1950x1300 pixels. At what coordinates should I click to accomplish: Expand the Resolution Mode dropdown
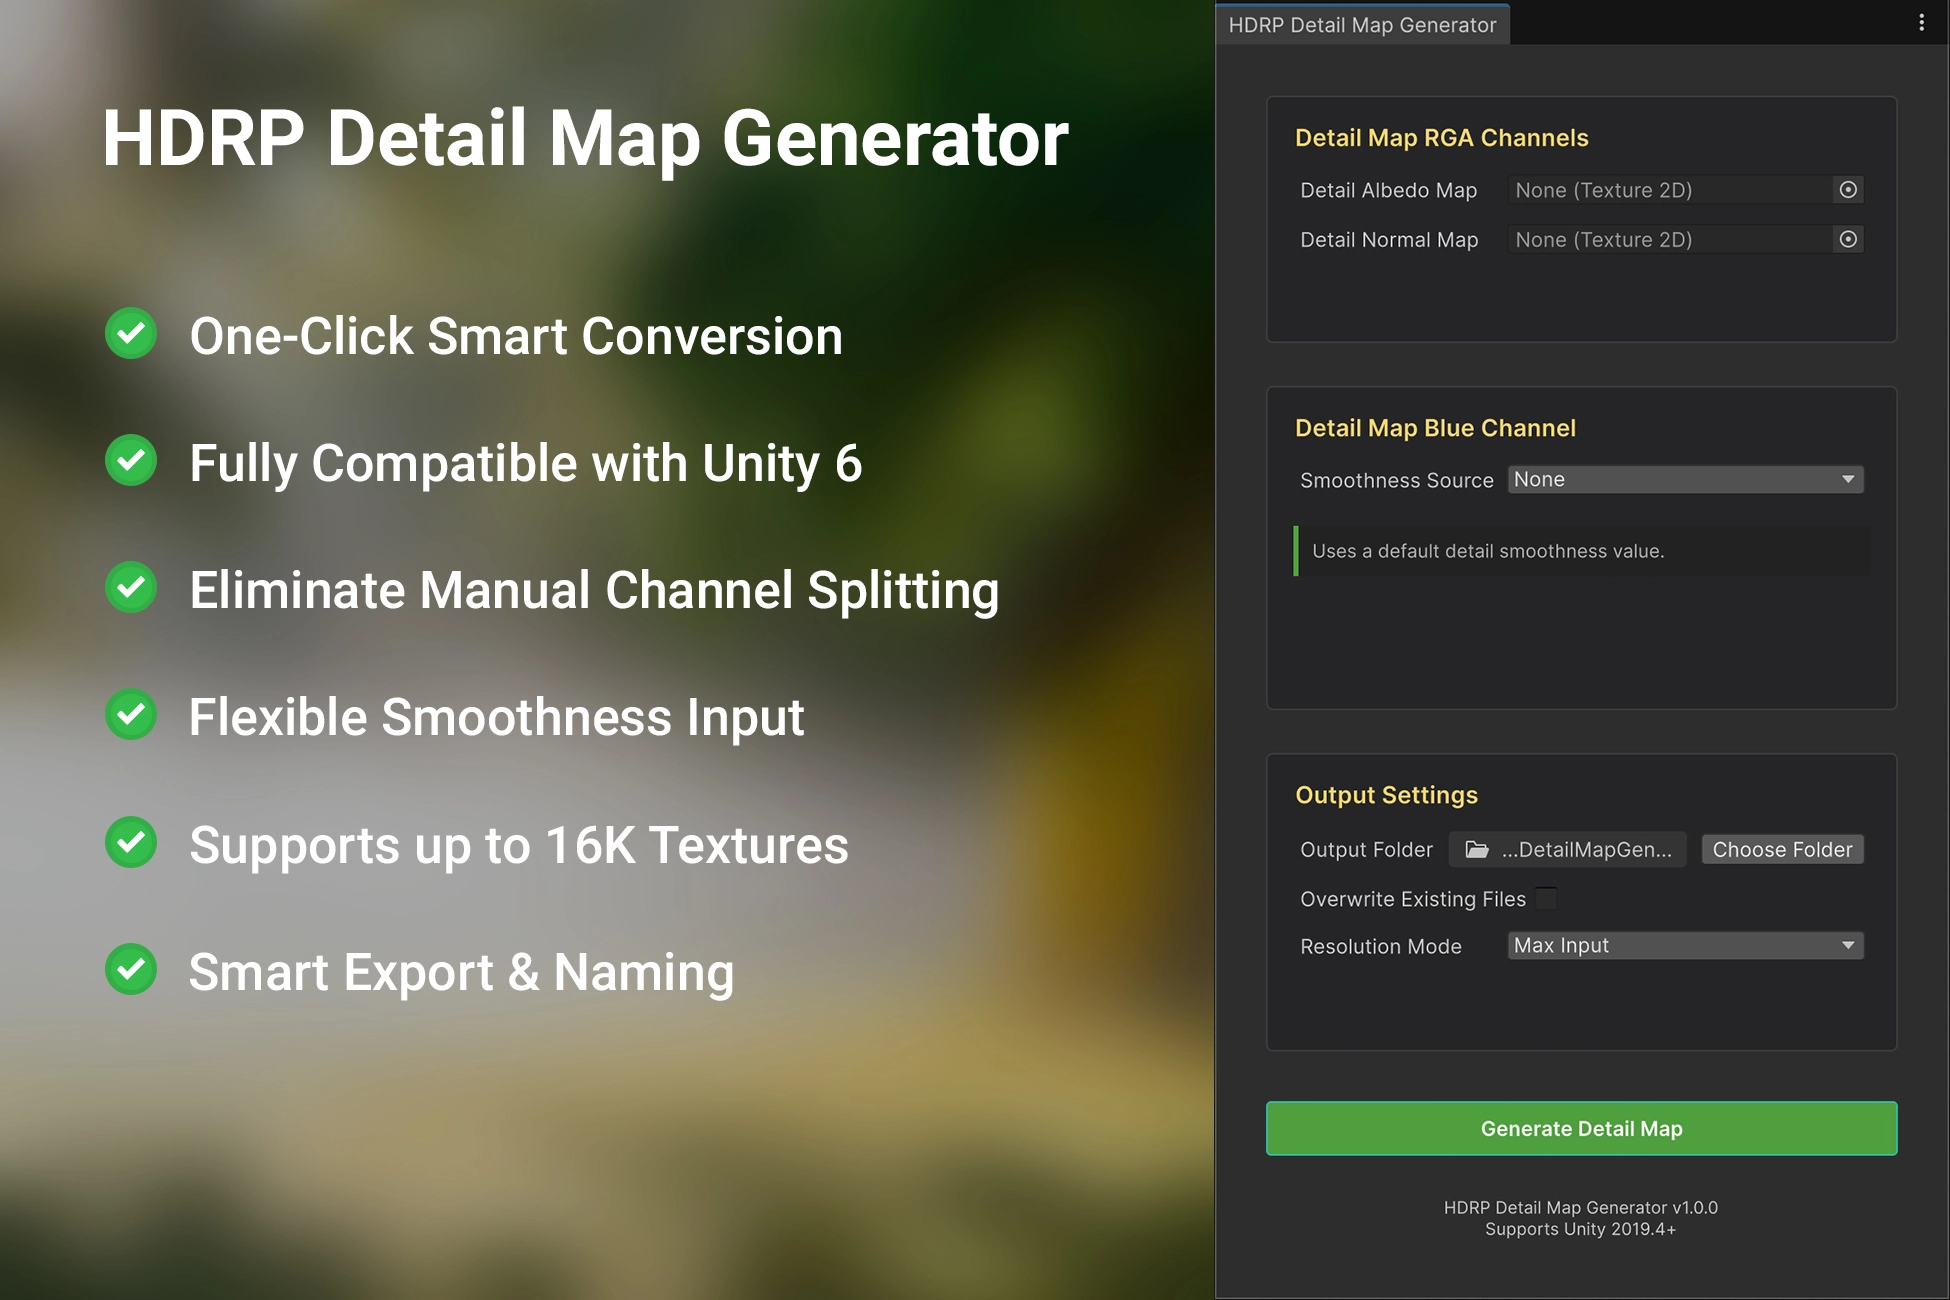click(x=1685, y=946)
